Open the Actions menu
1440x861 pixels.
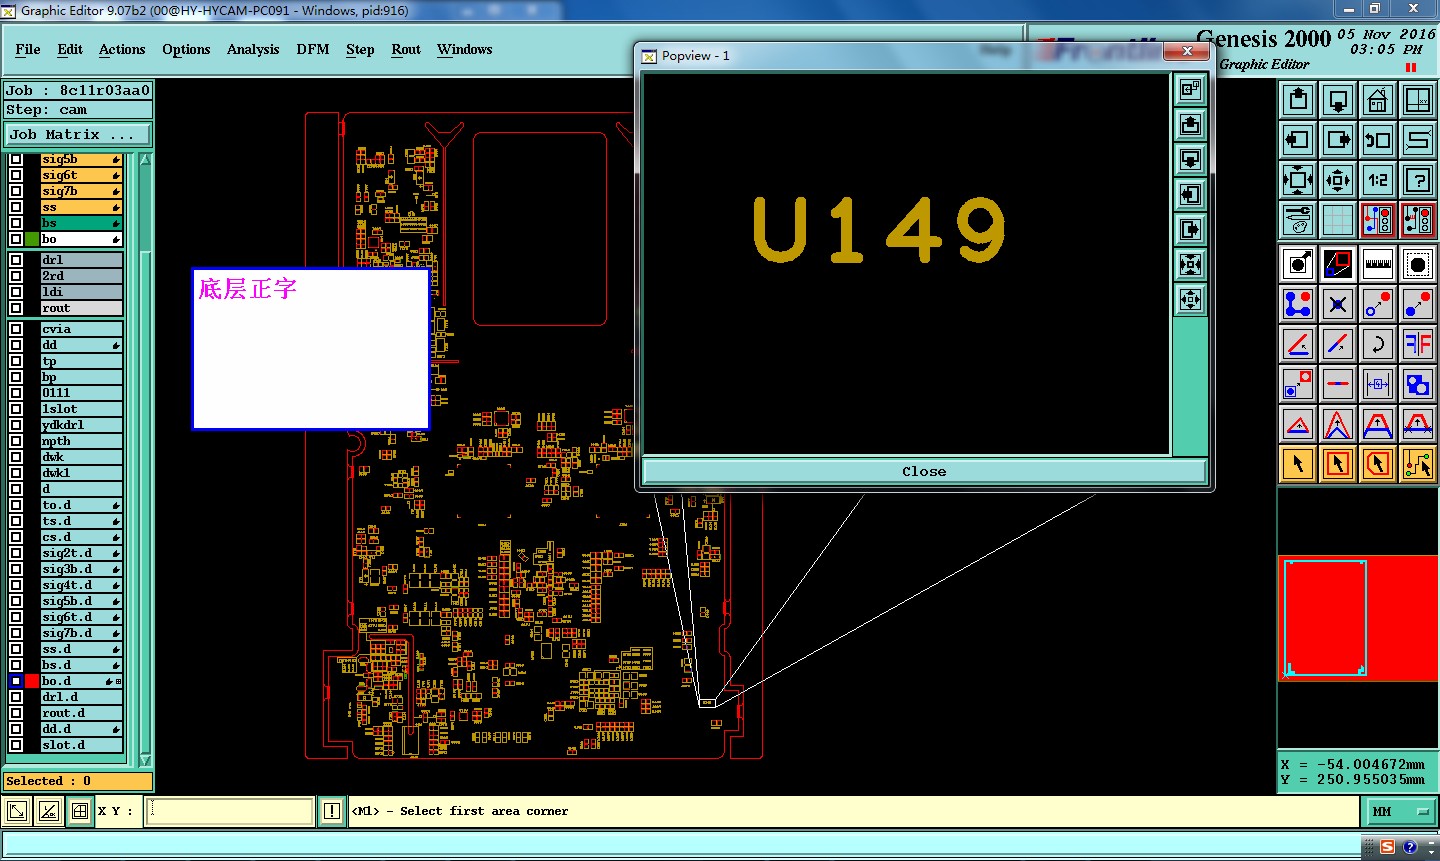tap(122, 49)
